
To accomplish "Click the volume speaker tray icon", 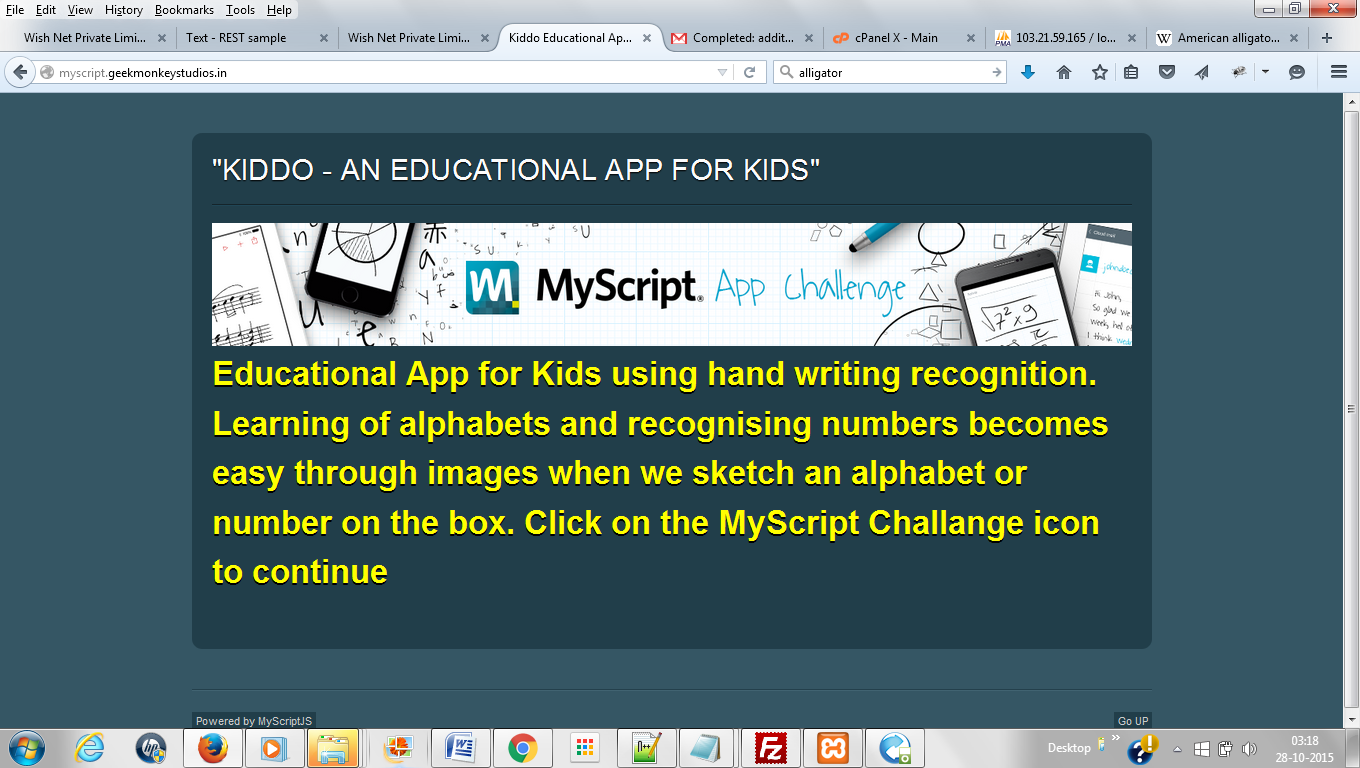I will click(1249, 749).
